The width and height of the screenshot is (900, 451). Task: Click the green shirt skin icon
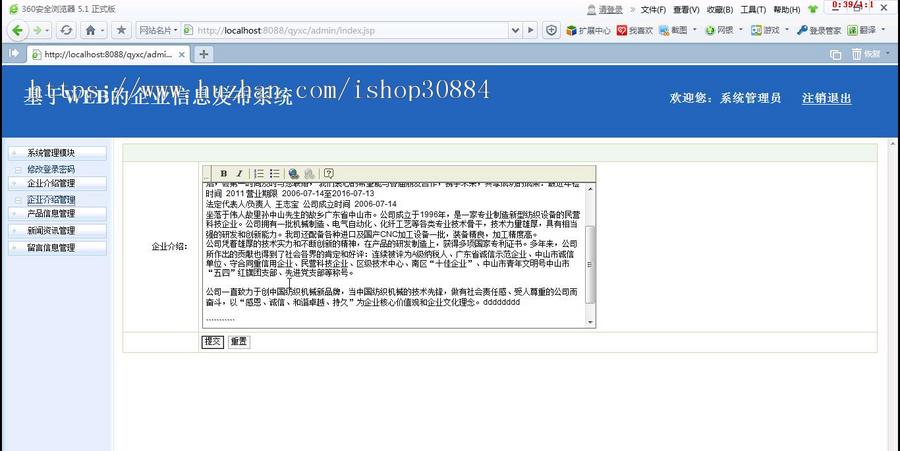(812, 9)
